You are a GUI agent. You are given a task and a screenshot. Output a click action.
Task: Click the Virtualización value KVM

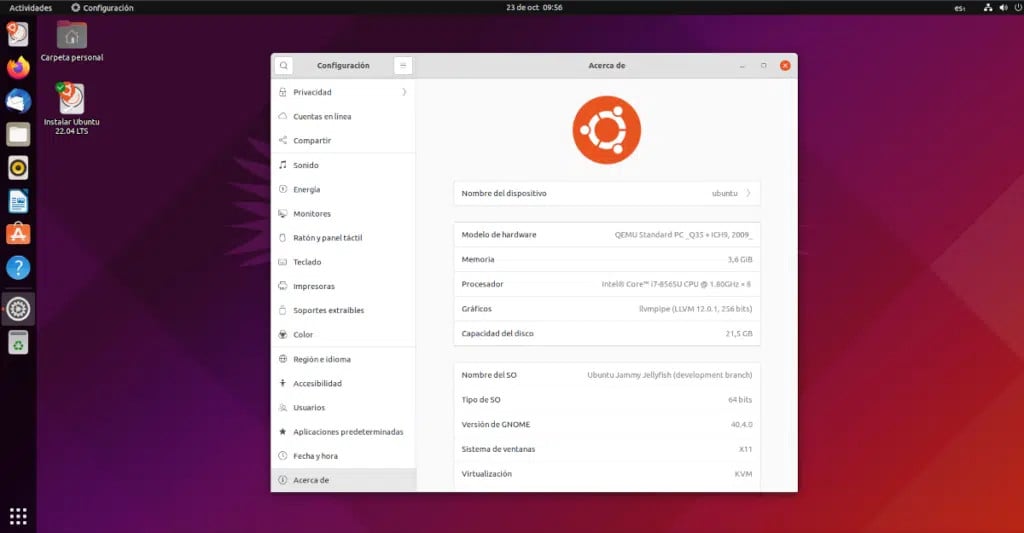pos(743,474)
